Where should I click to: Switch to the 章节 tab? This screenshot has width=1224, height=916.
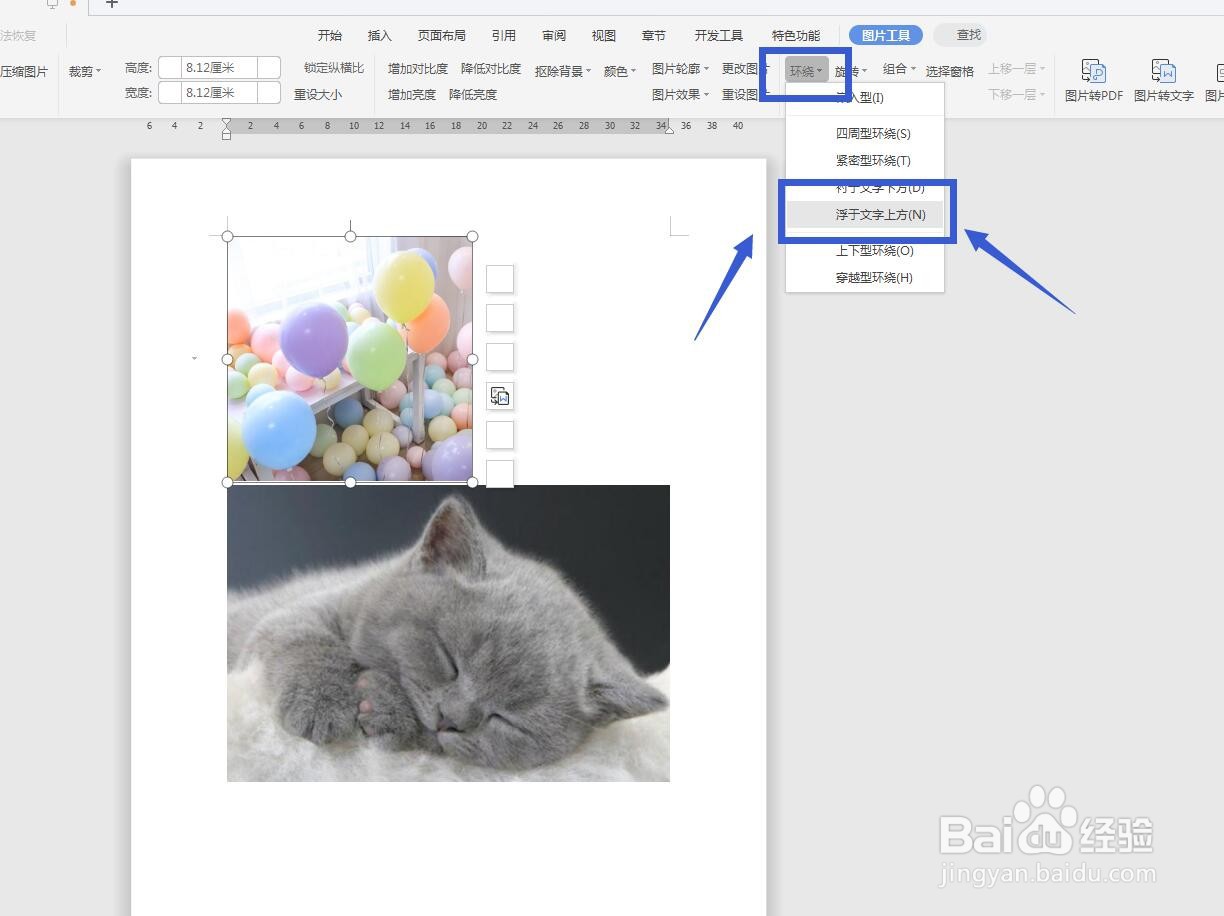click(x=654, y=35)
